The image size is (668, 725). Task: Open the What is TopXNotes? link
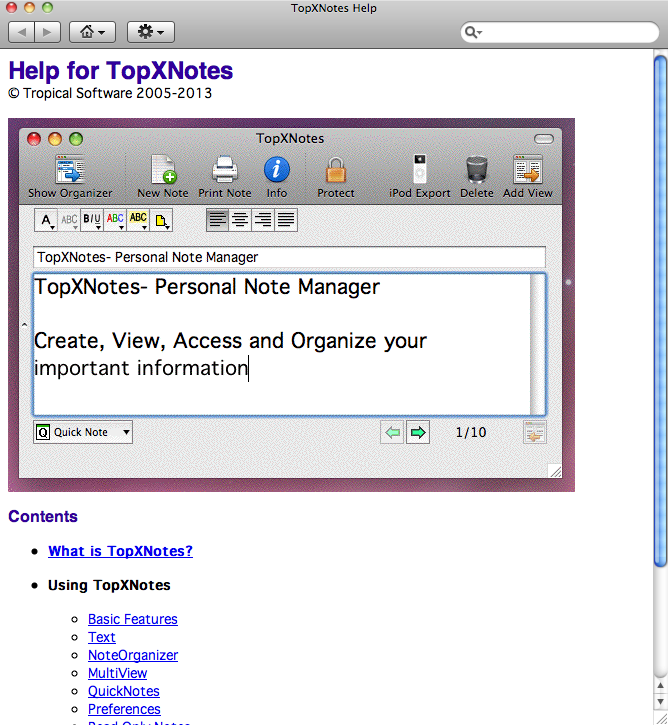[120, 551]
